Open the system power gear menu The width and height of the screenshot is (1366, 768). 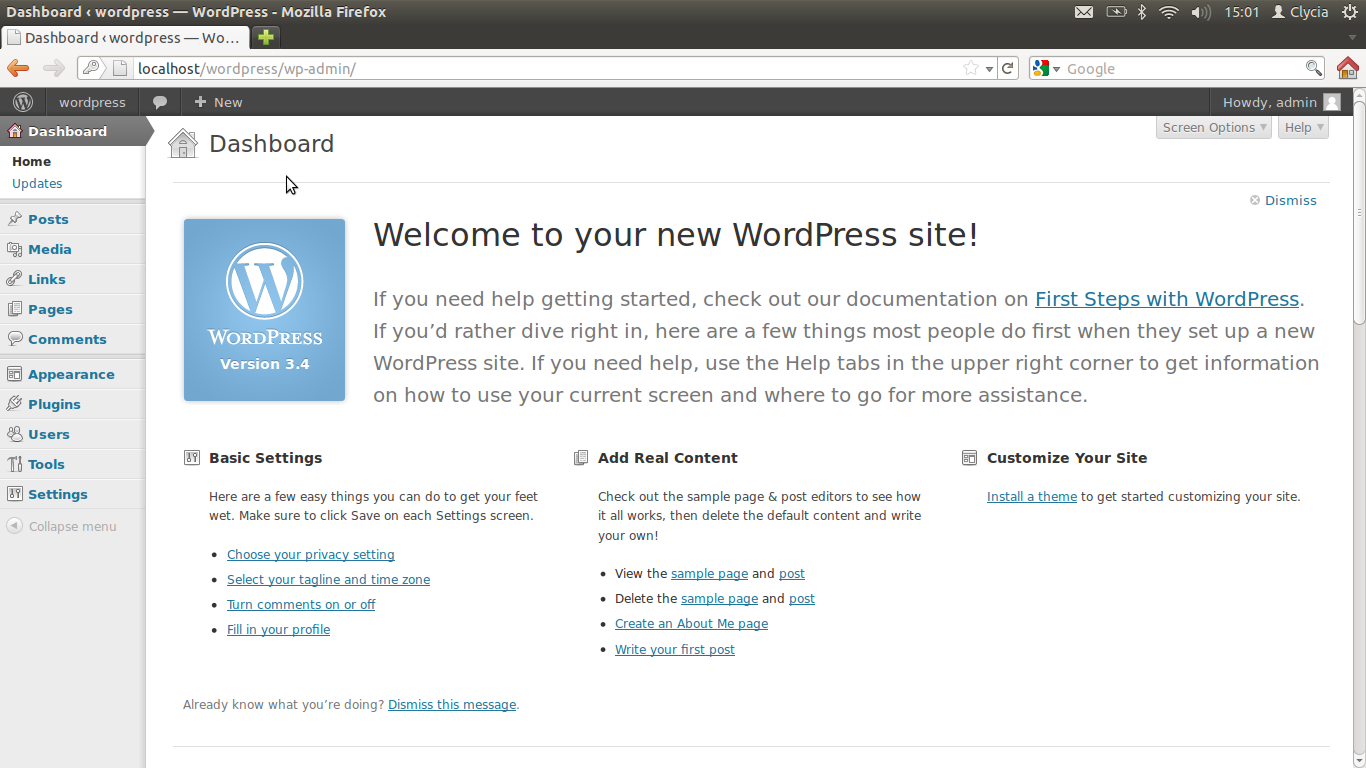(x=1350, y=12)
